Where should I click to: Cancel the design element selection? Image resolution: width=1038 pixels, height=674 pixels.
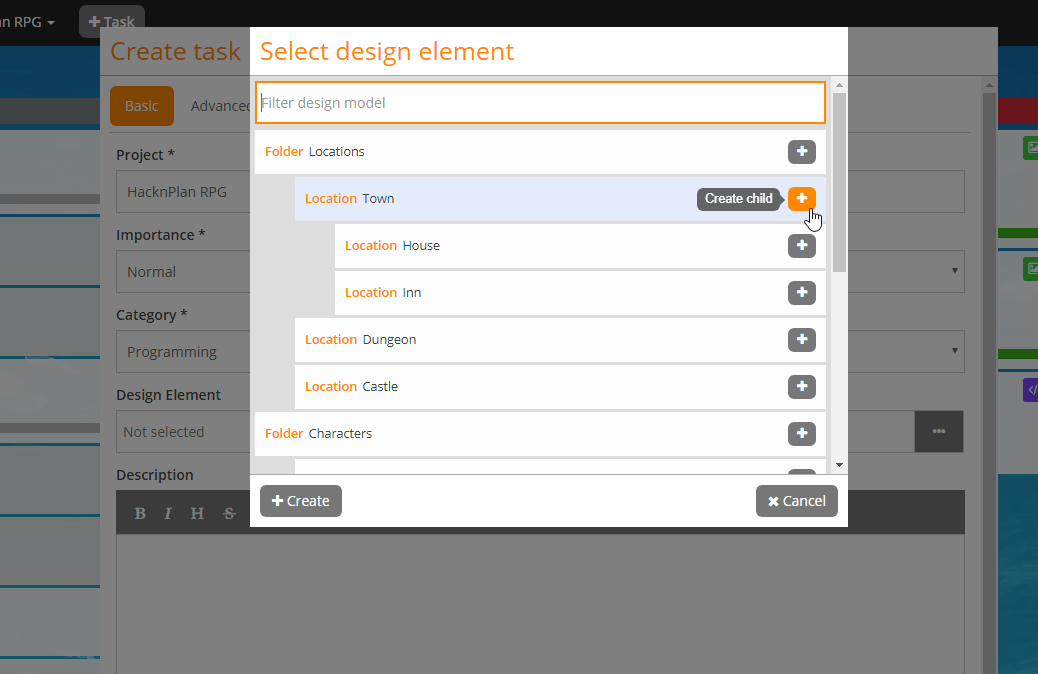point(796,501)
